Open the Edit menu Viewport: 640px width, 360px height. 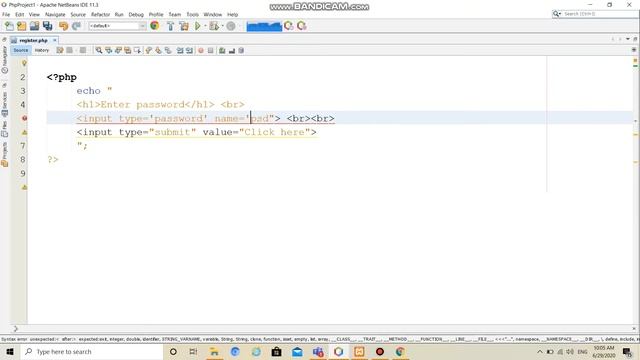click(x=19, y=14)
